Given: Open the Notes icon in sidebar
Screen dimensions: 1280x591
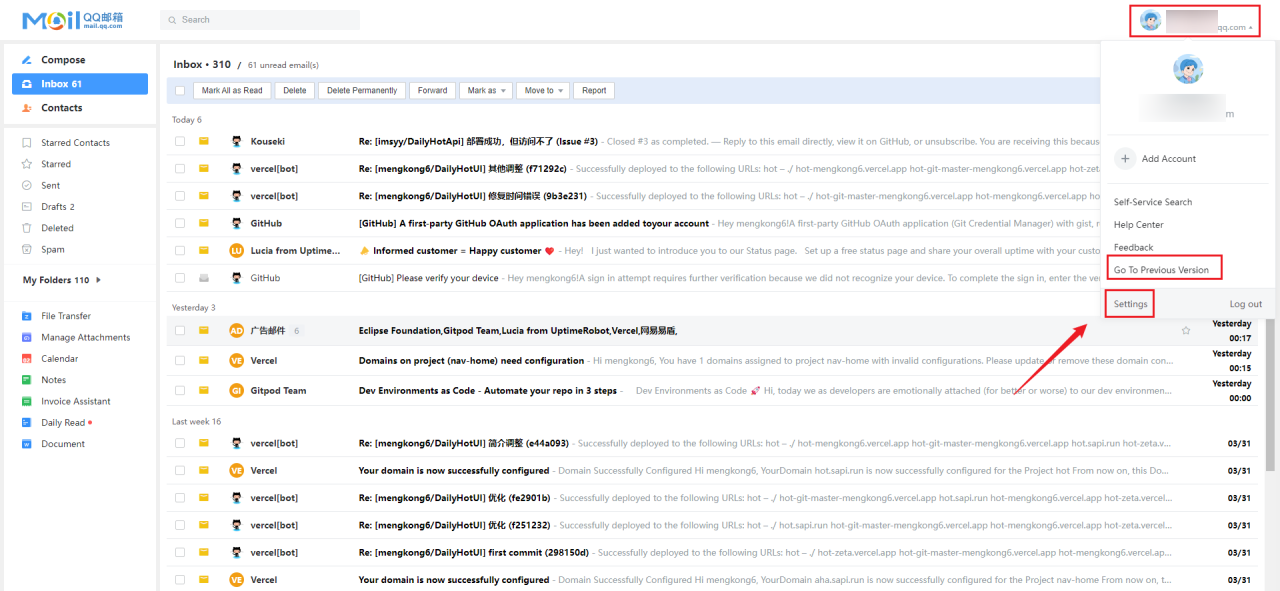Looking at the screenshot, I should [27, 380].
